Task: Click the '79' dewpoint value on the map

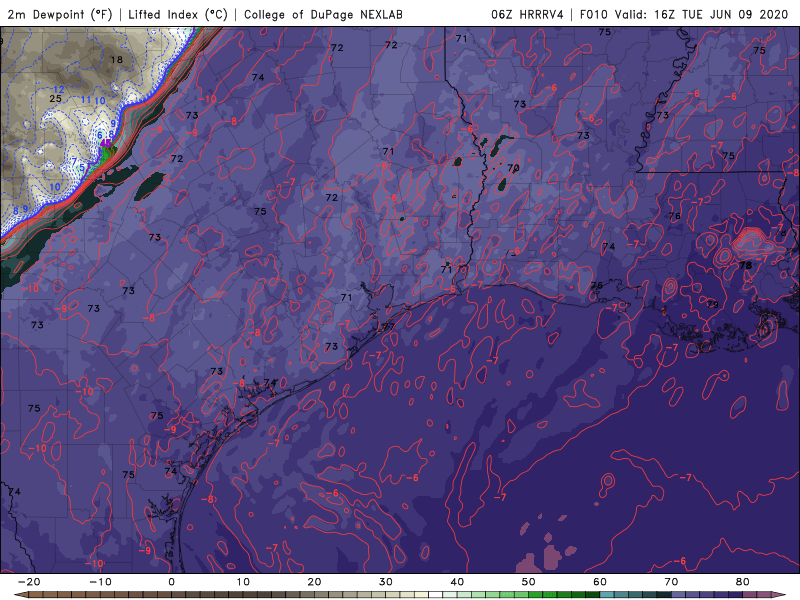Action: click(x=713, y=305)
